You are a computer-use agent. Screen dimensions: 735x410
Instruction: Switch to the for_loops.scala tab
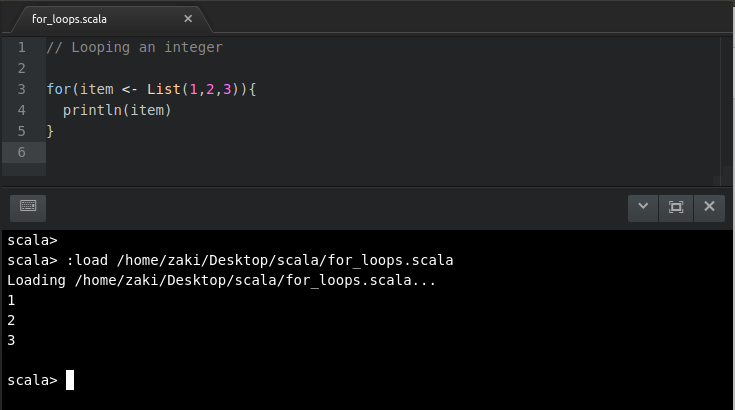tap(69, 19)
